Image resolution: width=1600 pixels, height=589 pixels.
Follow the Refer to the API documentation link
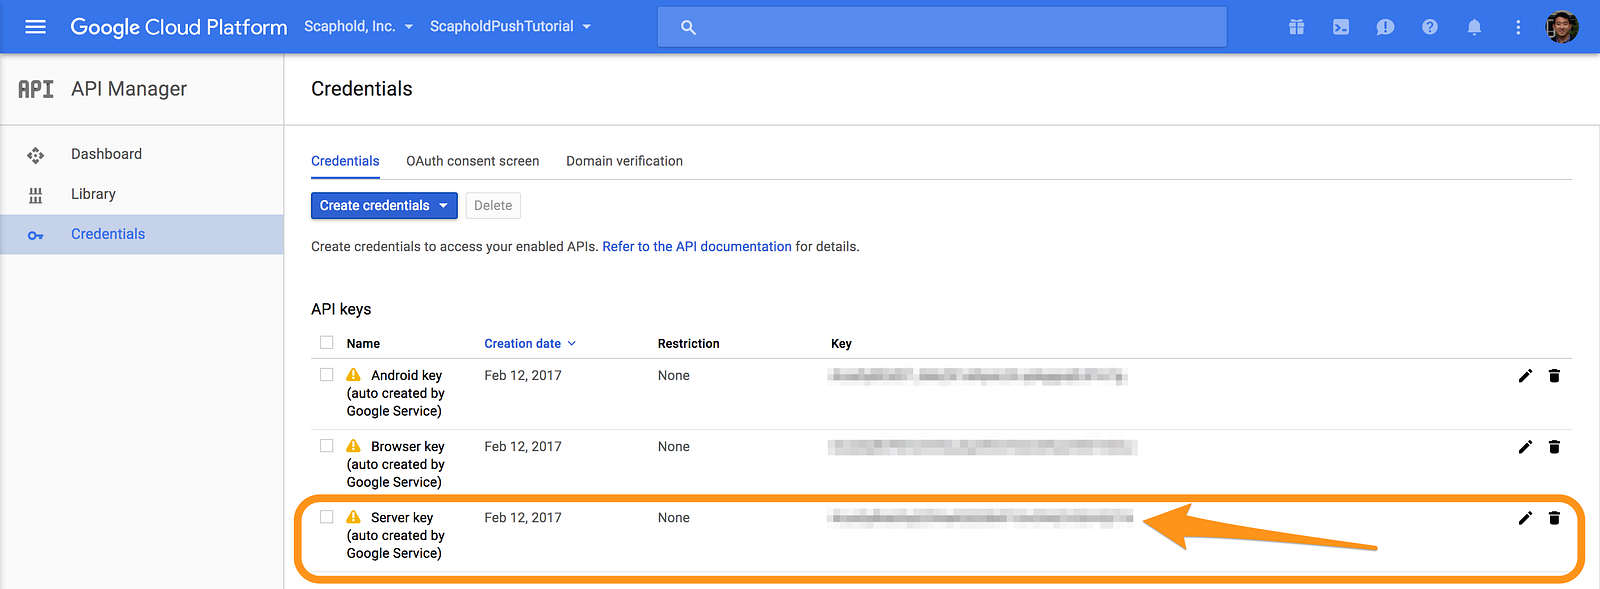click(697, 246)
